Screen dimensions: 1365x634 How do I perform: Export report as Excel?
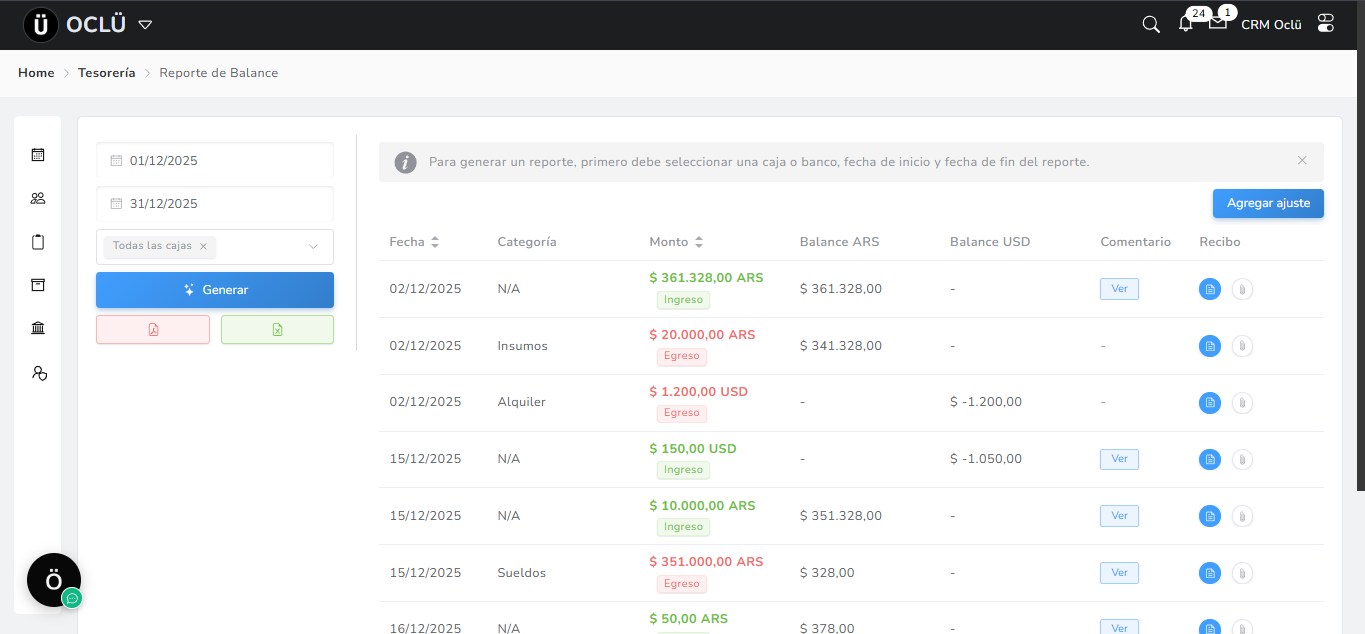(x=277, y=330)
